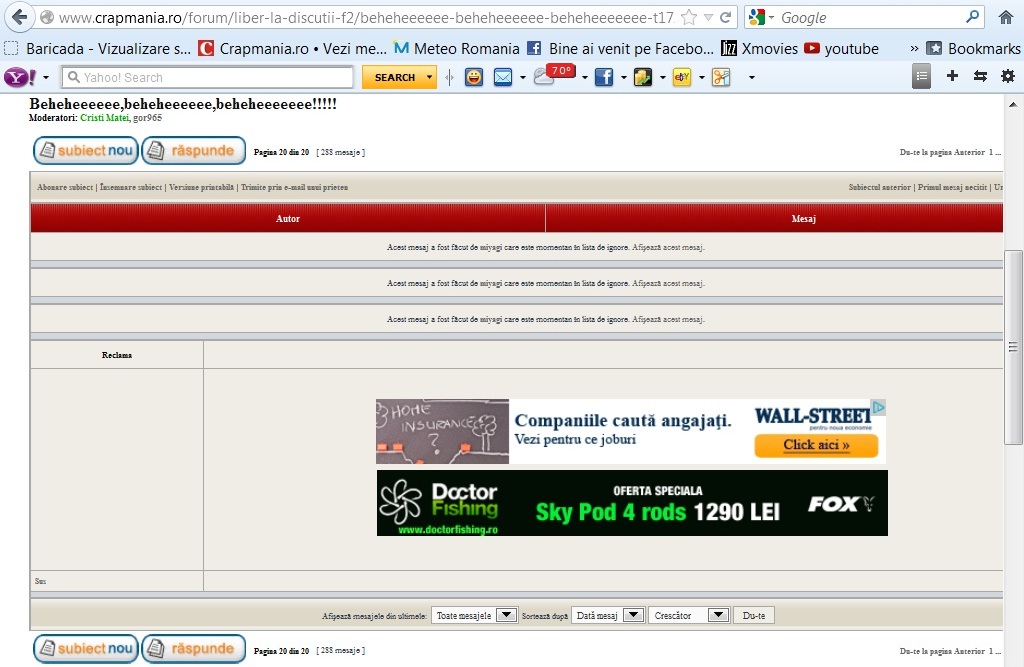This screenshot has height=667, width=1024.
Task: Reload the page with the refresh icon
Action: (x=725, y=18)
